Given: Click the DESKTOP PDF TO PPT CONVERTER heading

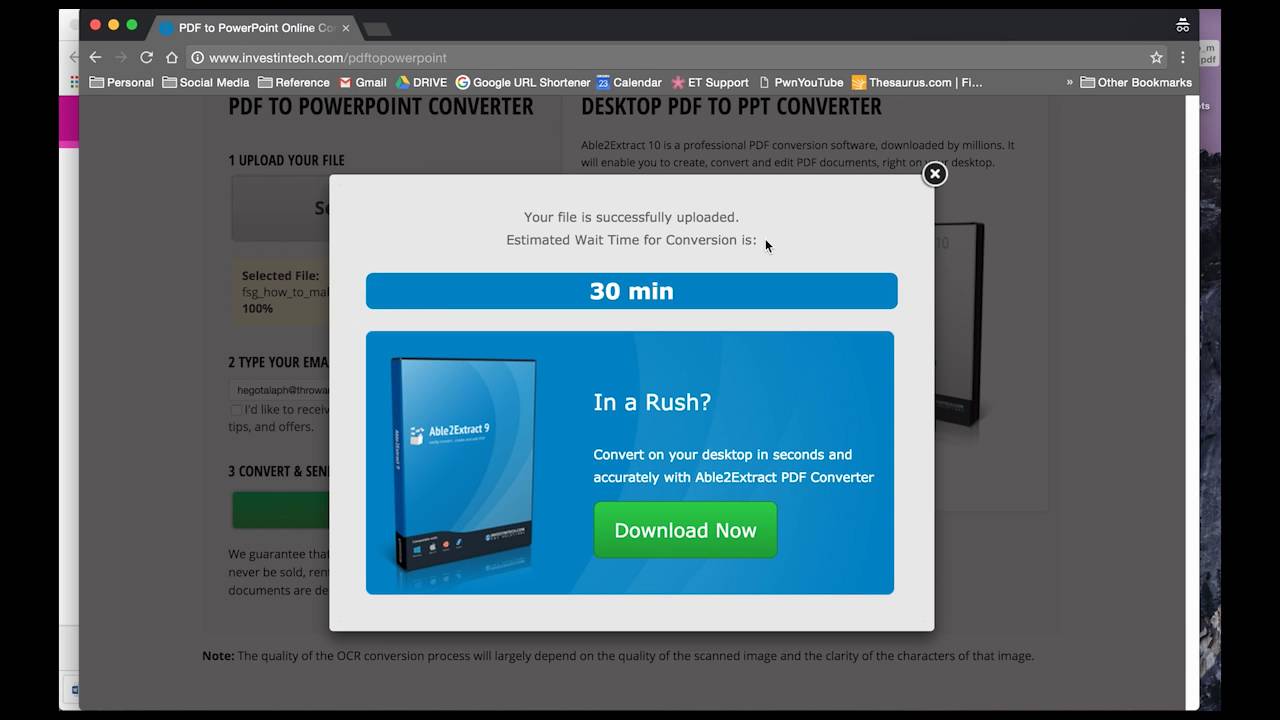Looking at the screenshot, I should click(731, 106).
